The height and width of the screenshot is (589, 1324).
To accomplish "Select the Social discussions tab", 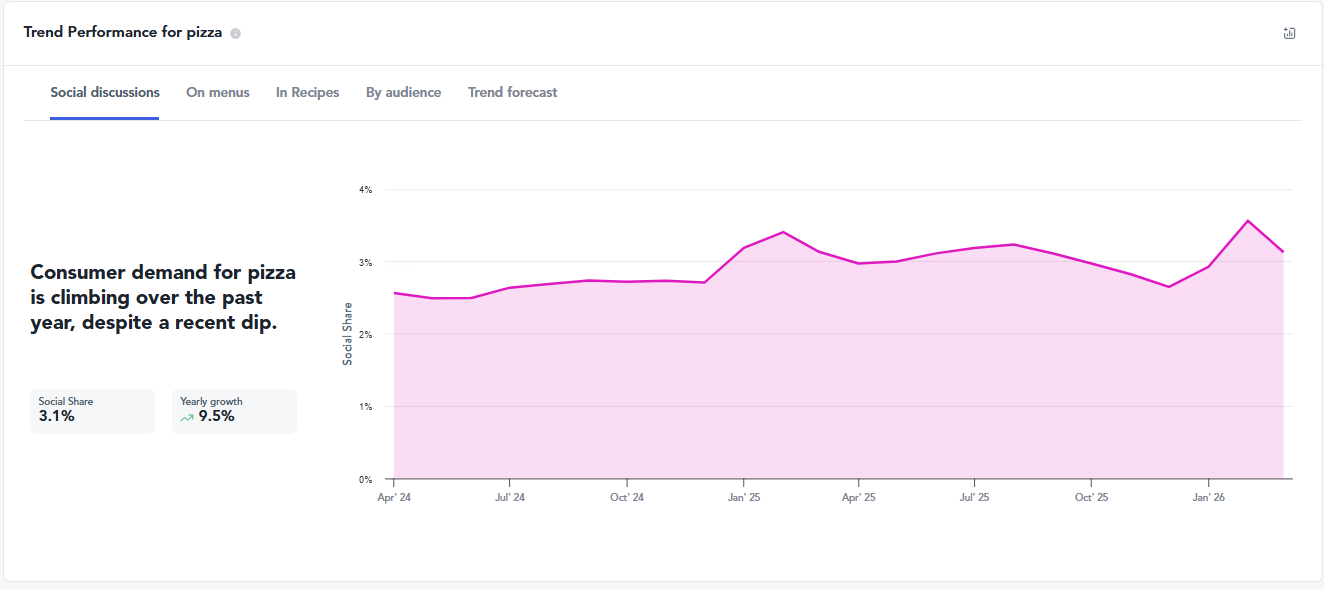I will [x=105, y=92].
